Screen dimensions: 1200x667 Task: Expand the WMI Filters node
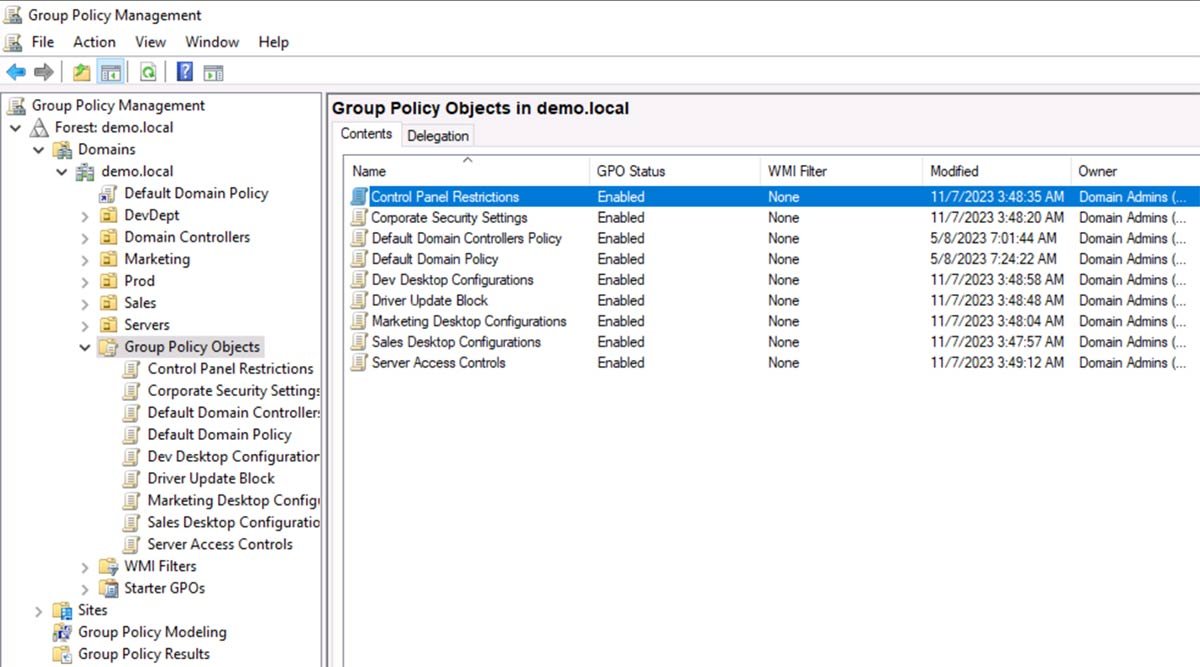(85, 567)
